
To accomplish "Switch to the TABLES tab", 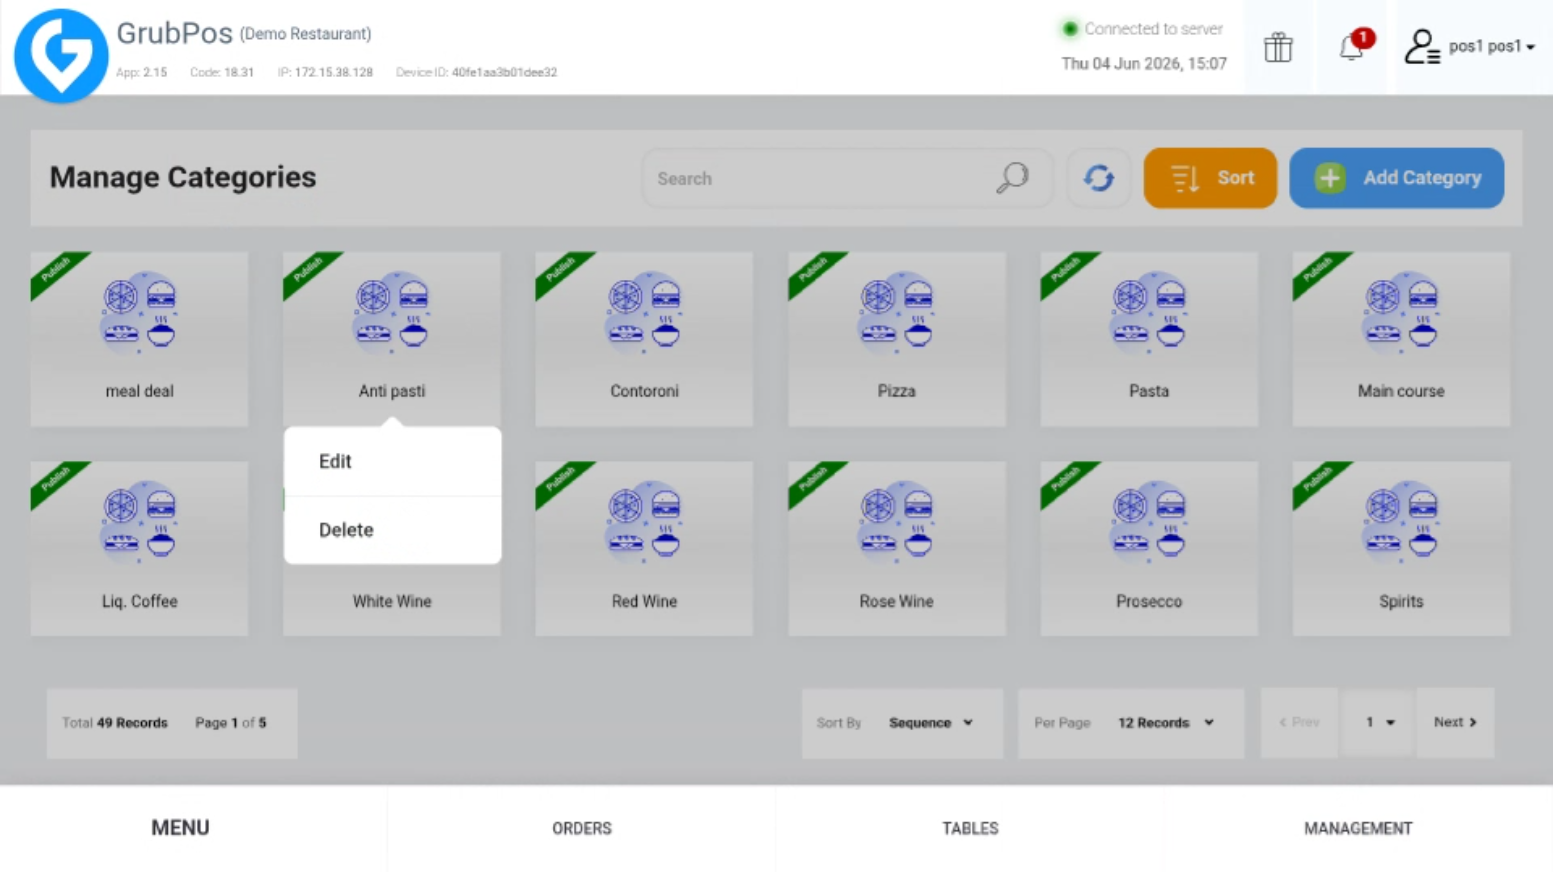I will 970,828.
